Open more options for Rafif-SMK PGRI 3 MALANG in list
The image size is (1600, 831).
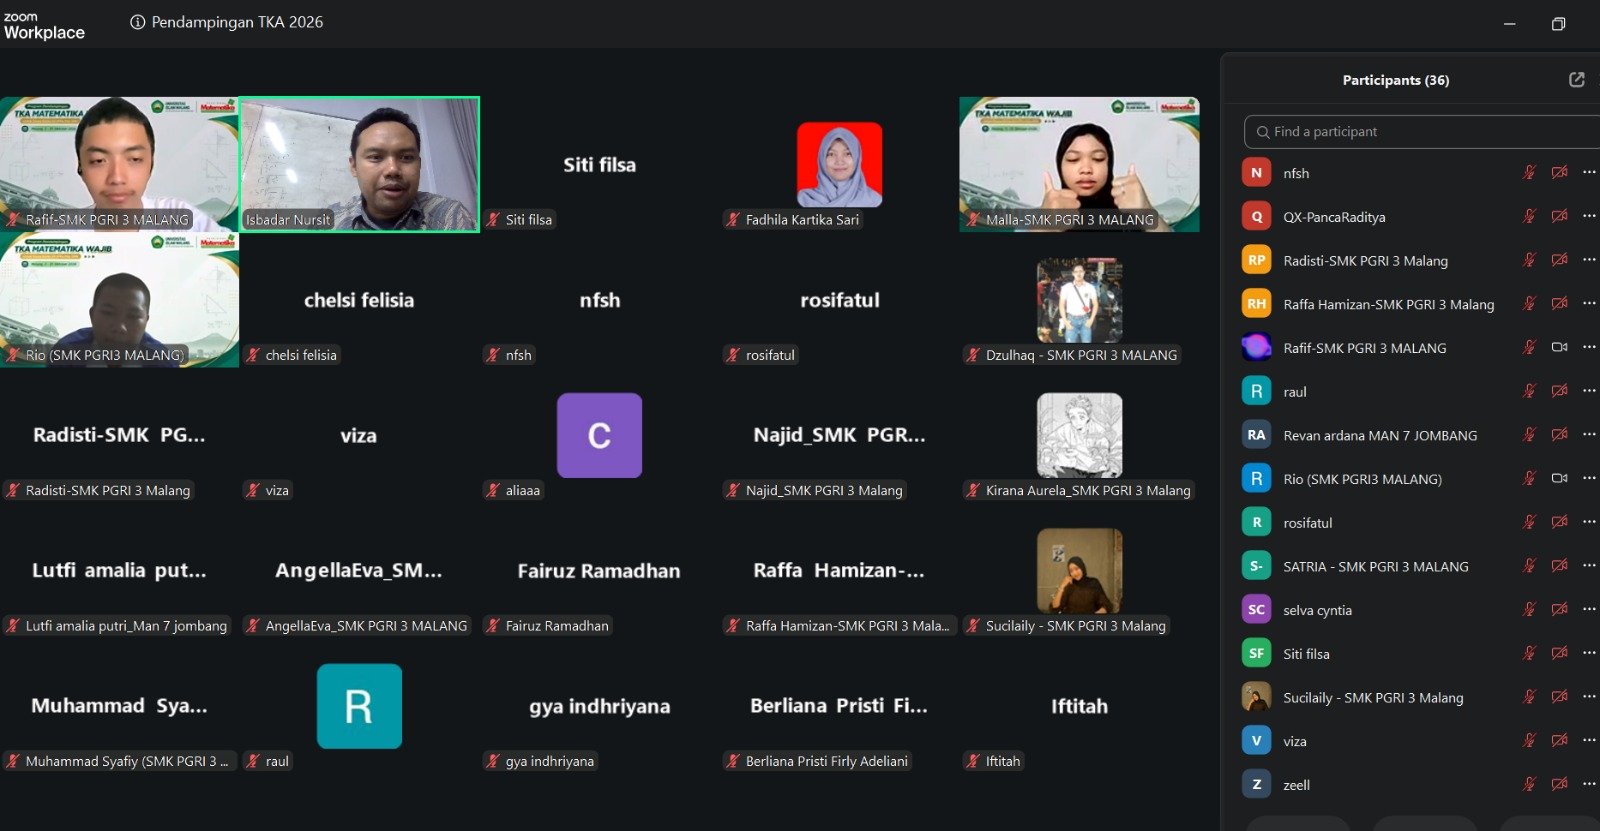tap(1589, 347)
